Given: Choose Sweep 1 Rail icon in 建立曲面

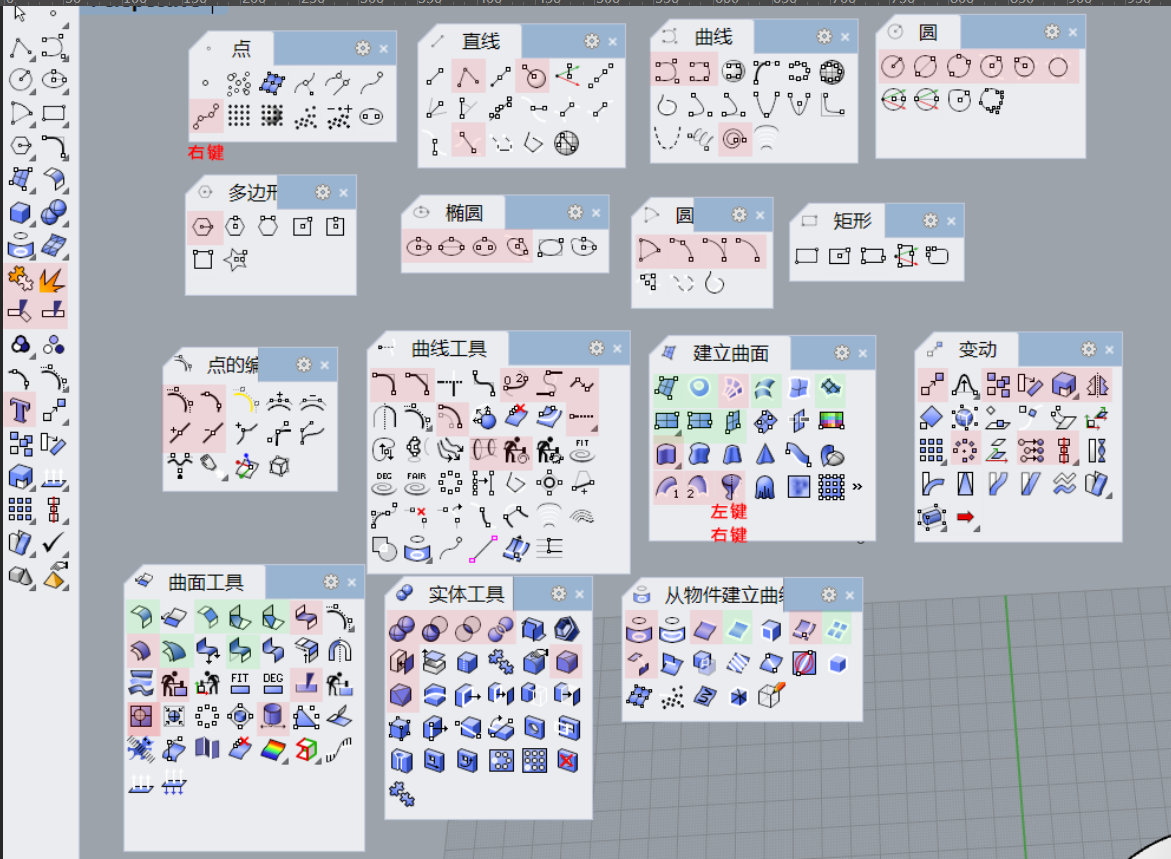Looking at the screenshot, I should (x=666, y=487).
